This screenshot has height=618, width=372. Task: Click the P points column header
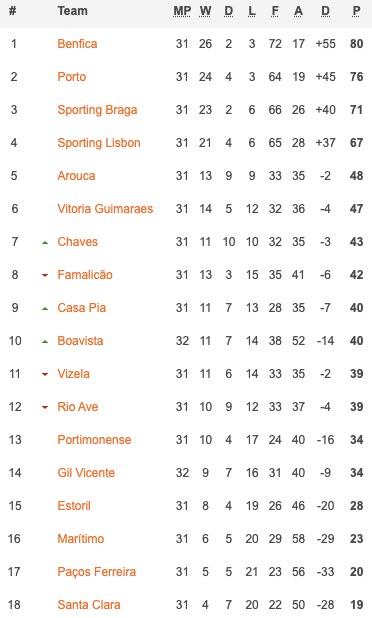click(x=356, y=11)
